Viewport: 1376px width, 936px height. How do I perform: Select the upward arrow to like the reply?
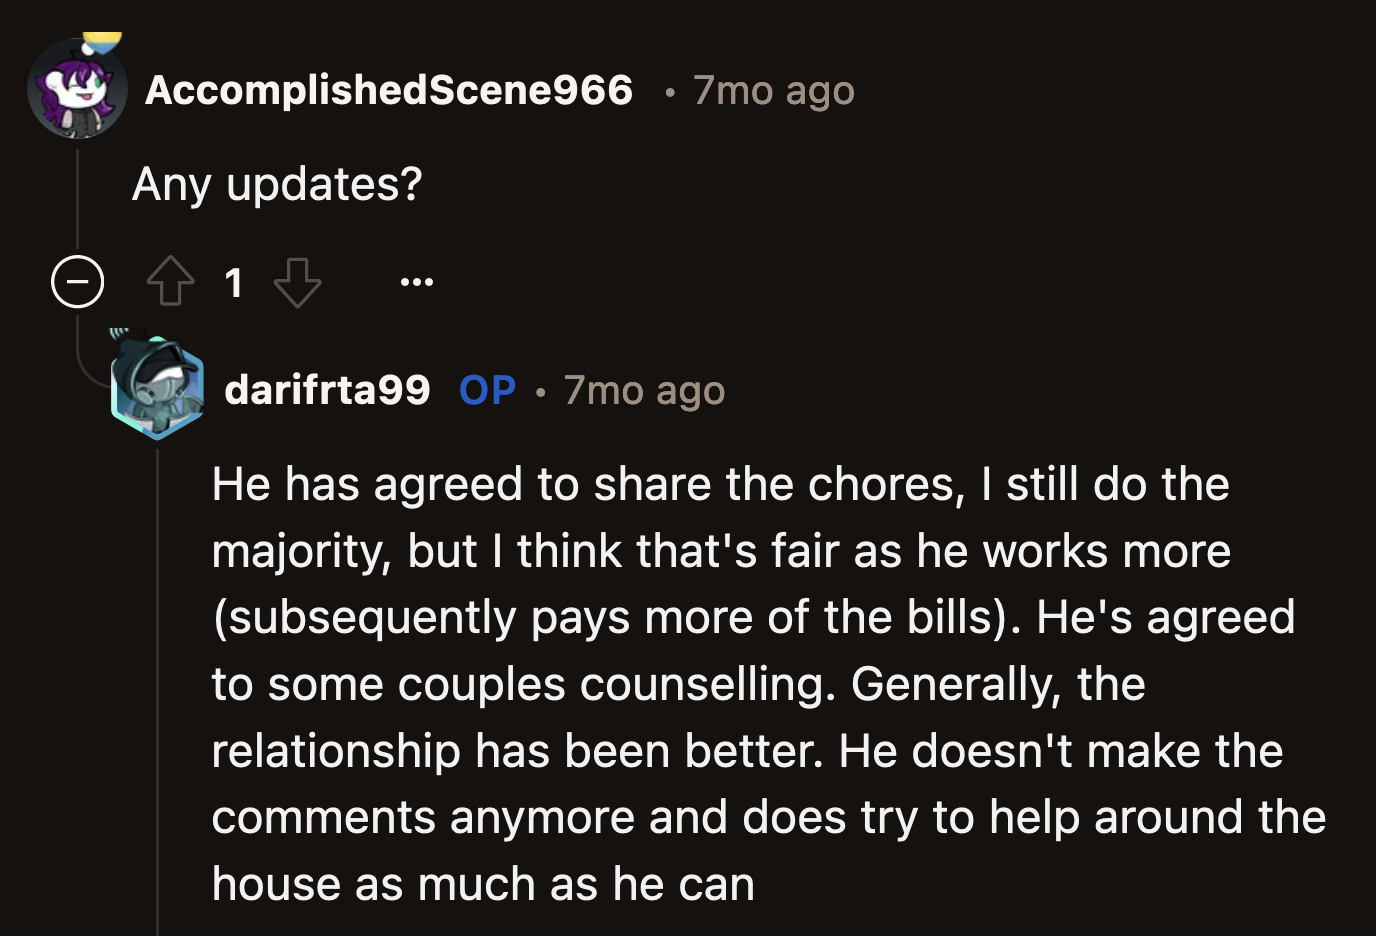171,281
